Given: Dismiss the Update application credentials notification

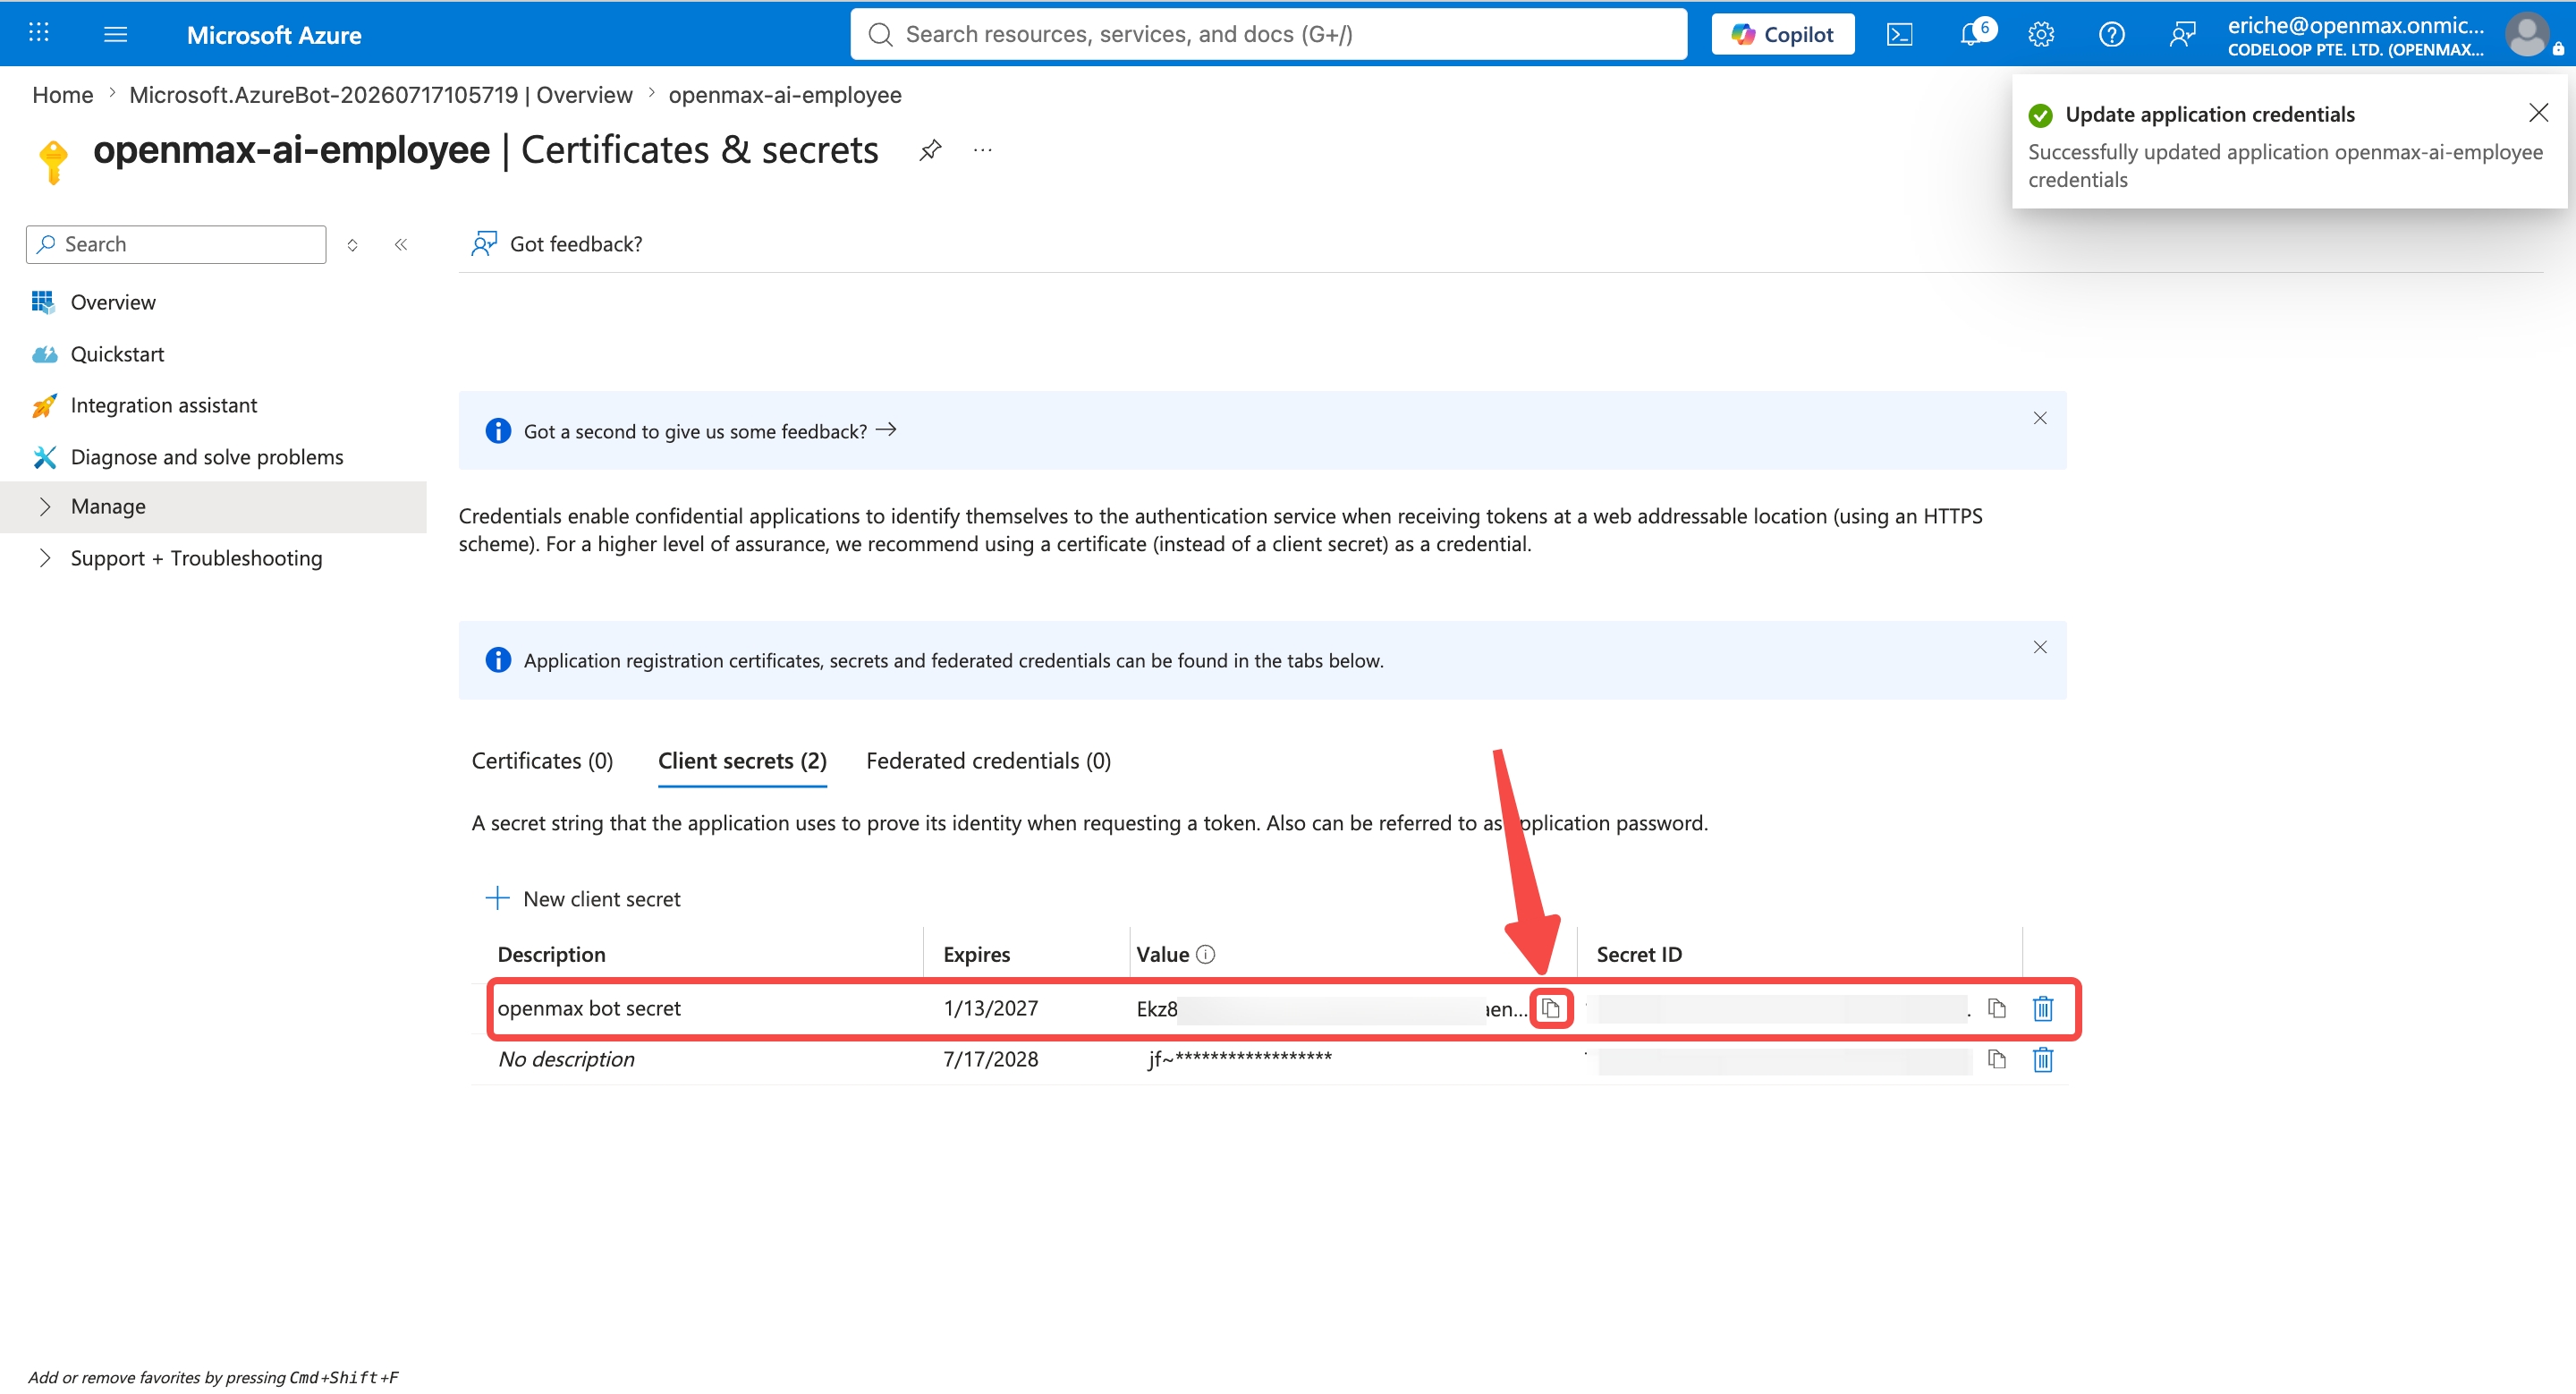Looking at the screenshot, I should tap(2538, 113).
